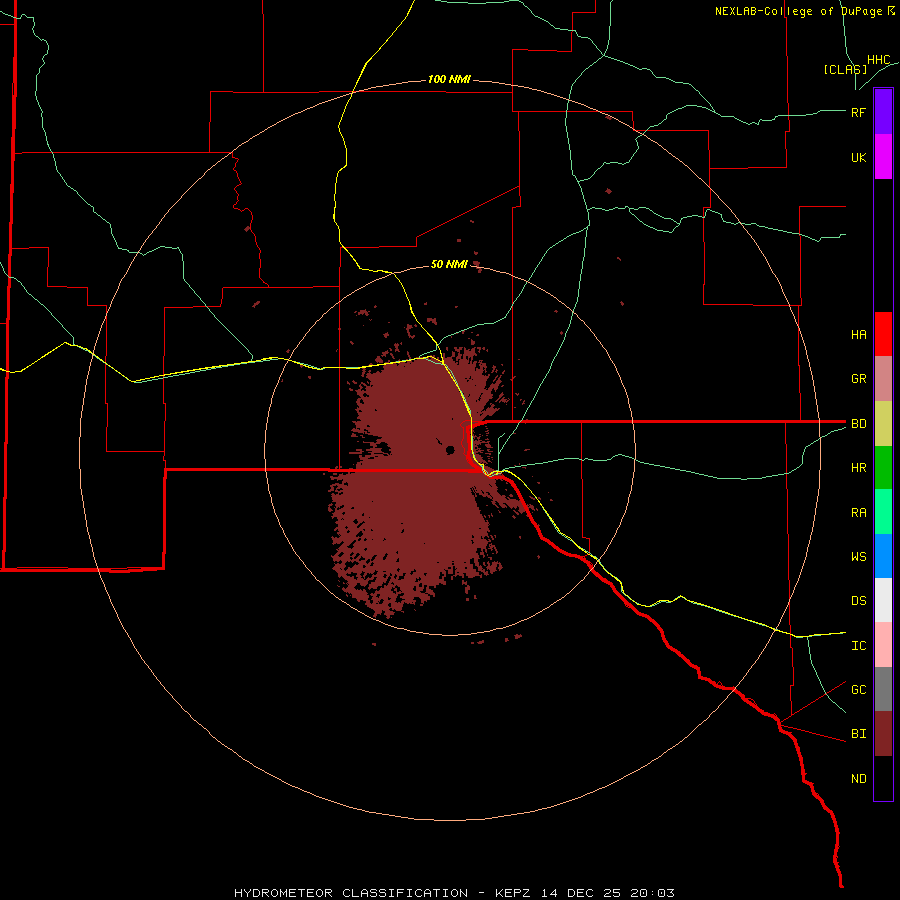Click the RF purple legend swatch

[x=883, y=112]
